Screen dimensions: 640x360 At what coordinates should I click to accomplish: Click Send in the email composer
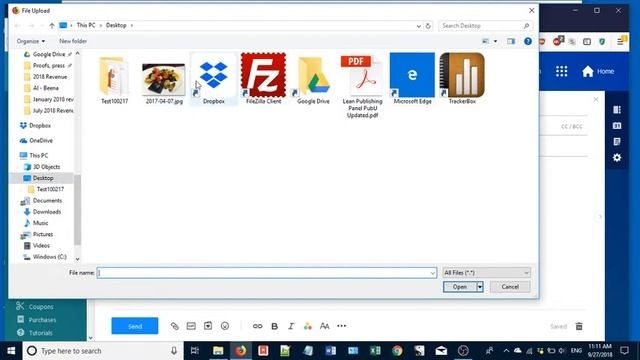[135, 326]
